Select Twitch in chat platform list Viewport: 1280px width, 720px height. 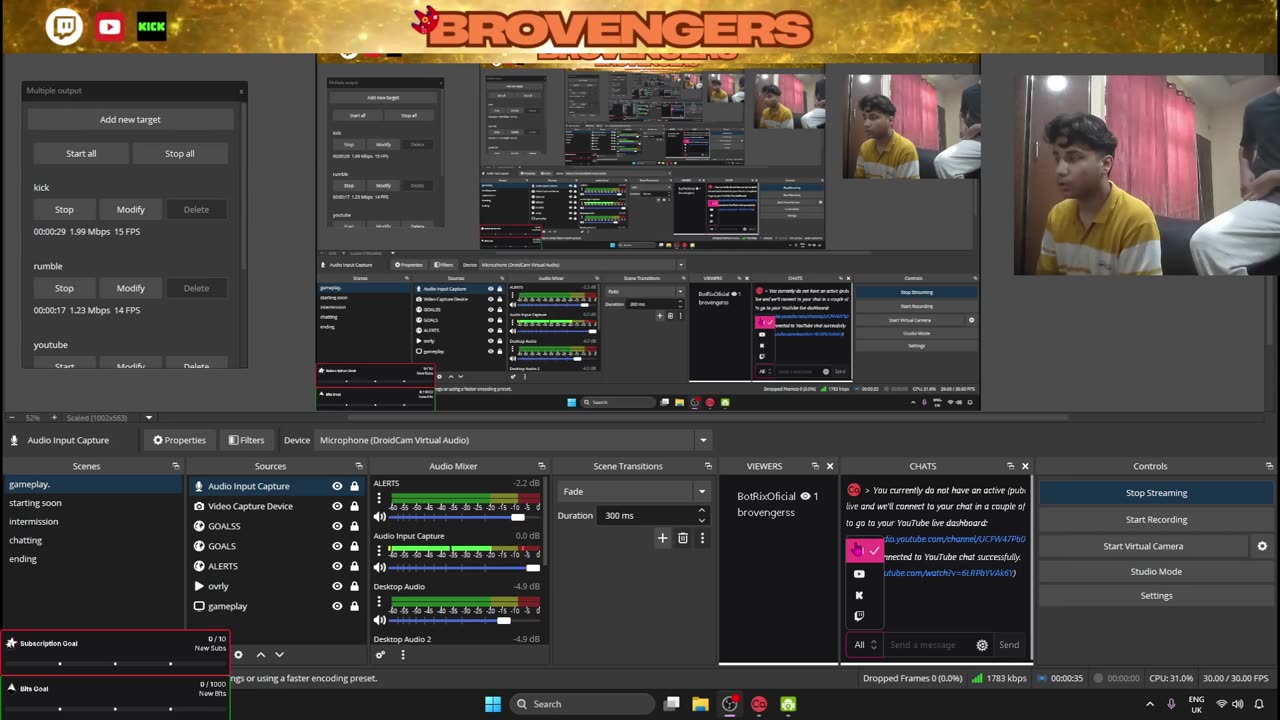(x=859, y=616)
